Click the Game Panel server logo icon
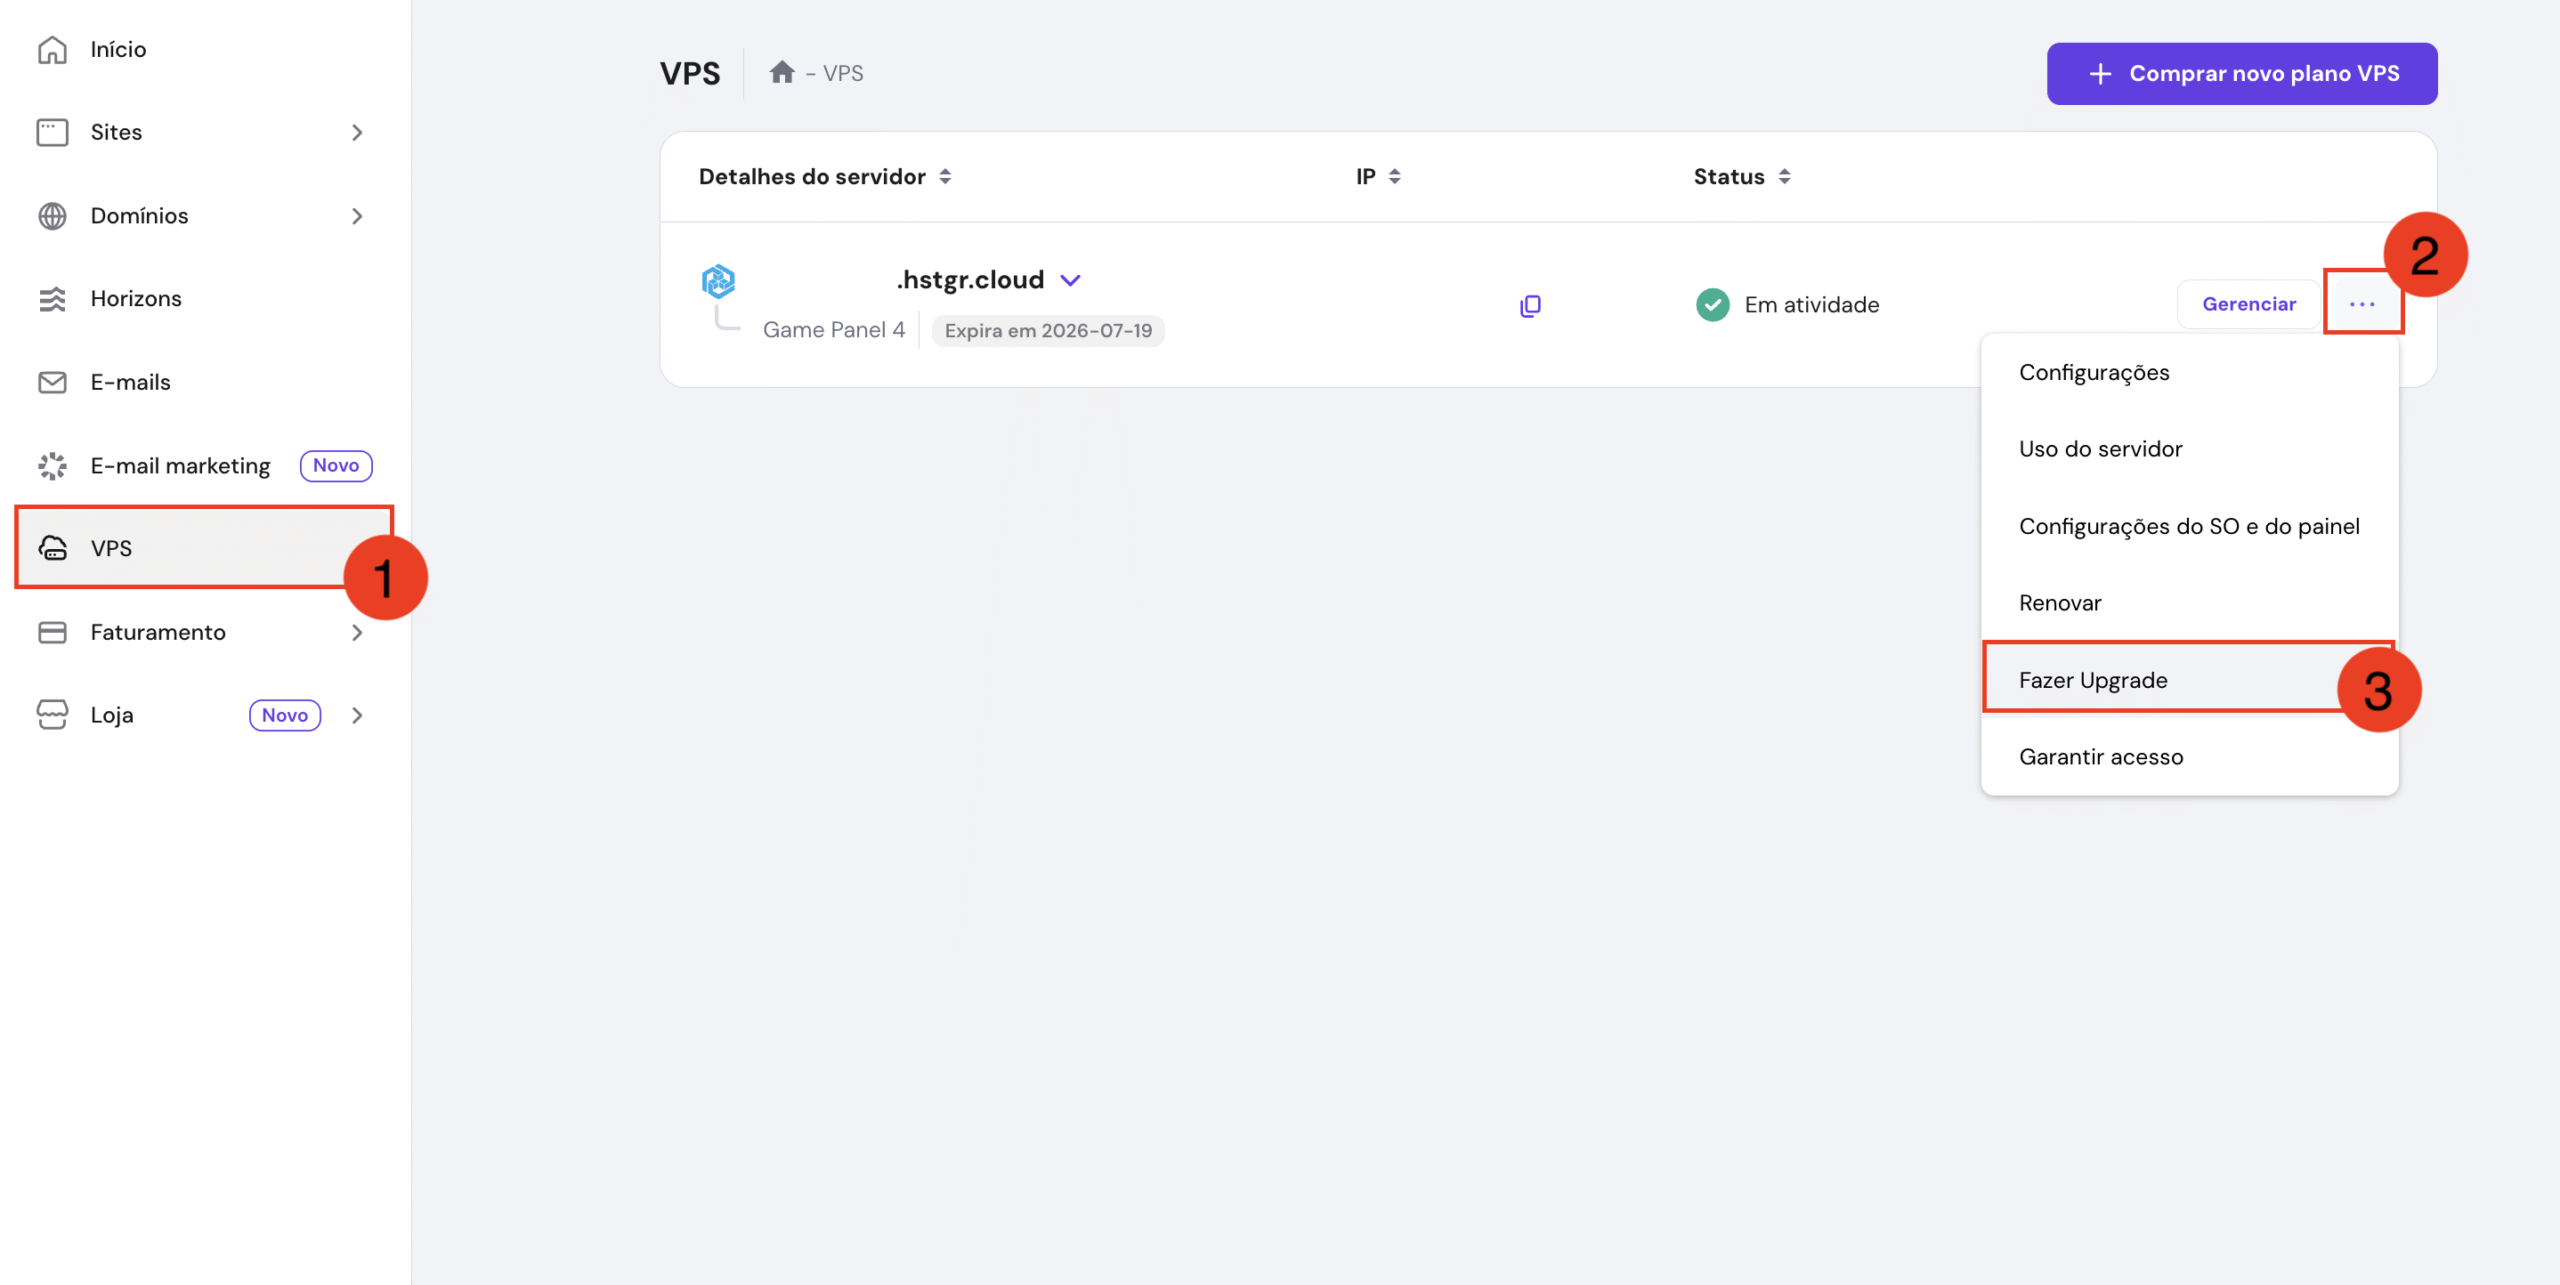The width and height of the screenshot is (2560, 1285). pyautogui.click(x=718, y=281)
